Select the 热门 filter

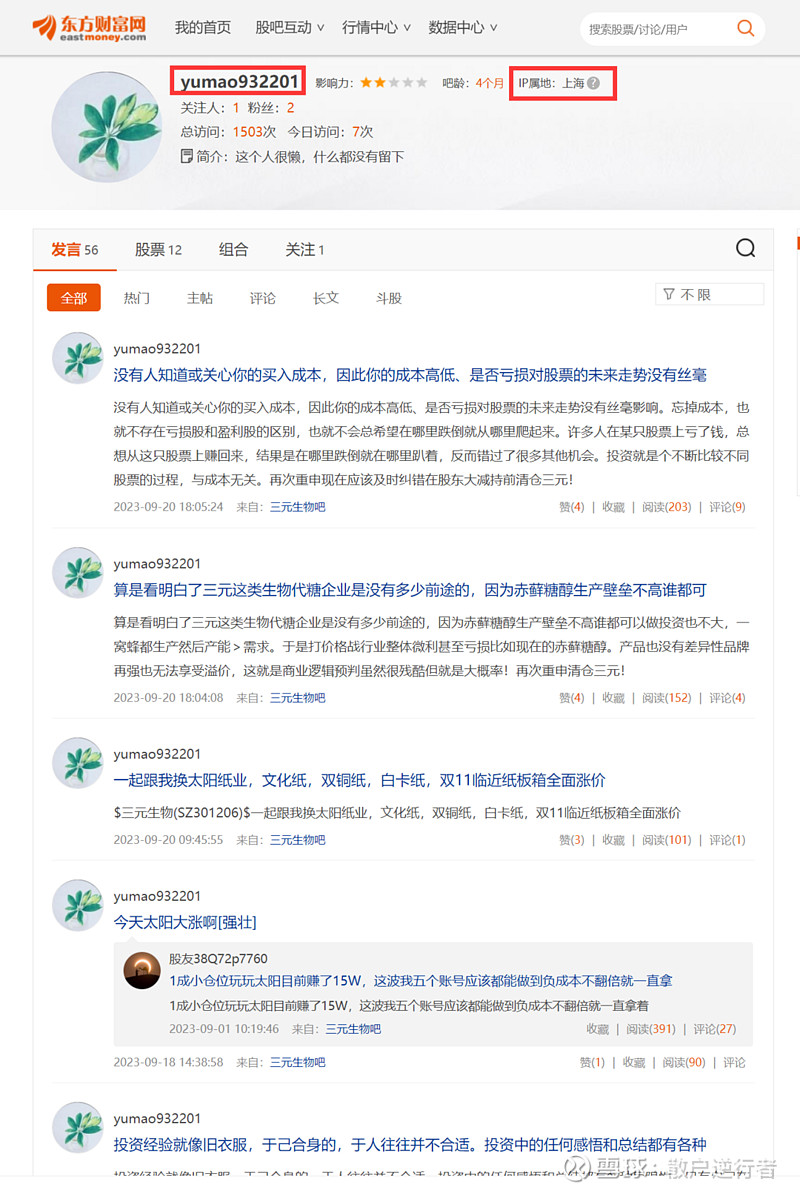pos(137,298)
